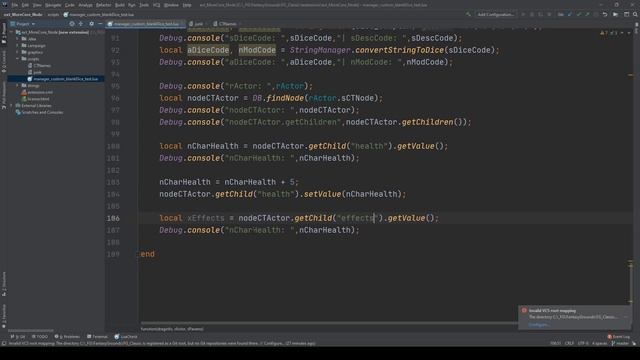
Task: Click UTF-8 encoding in status bar
Action: 583,343
